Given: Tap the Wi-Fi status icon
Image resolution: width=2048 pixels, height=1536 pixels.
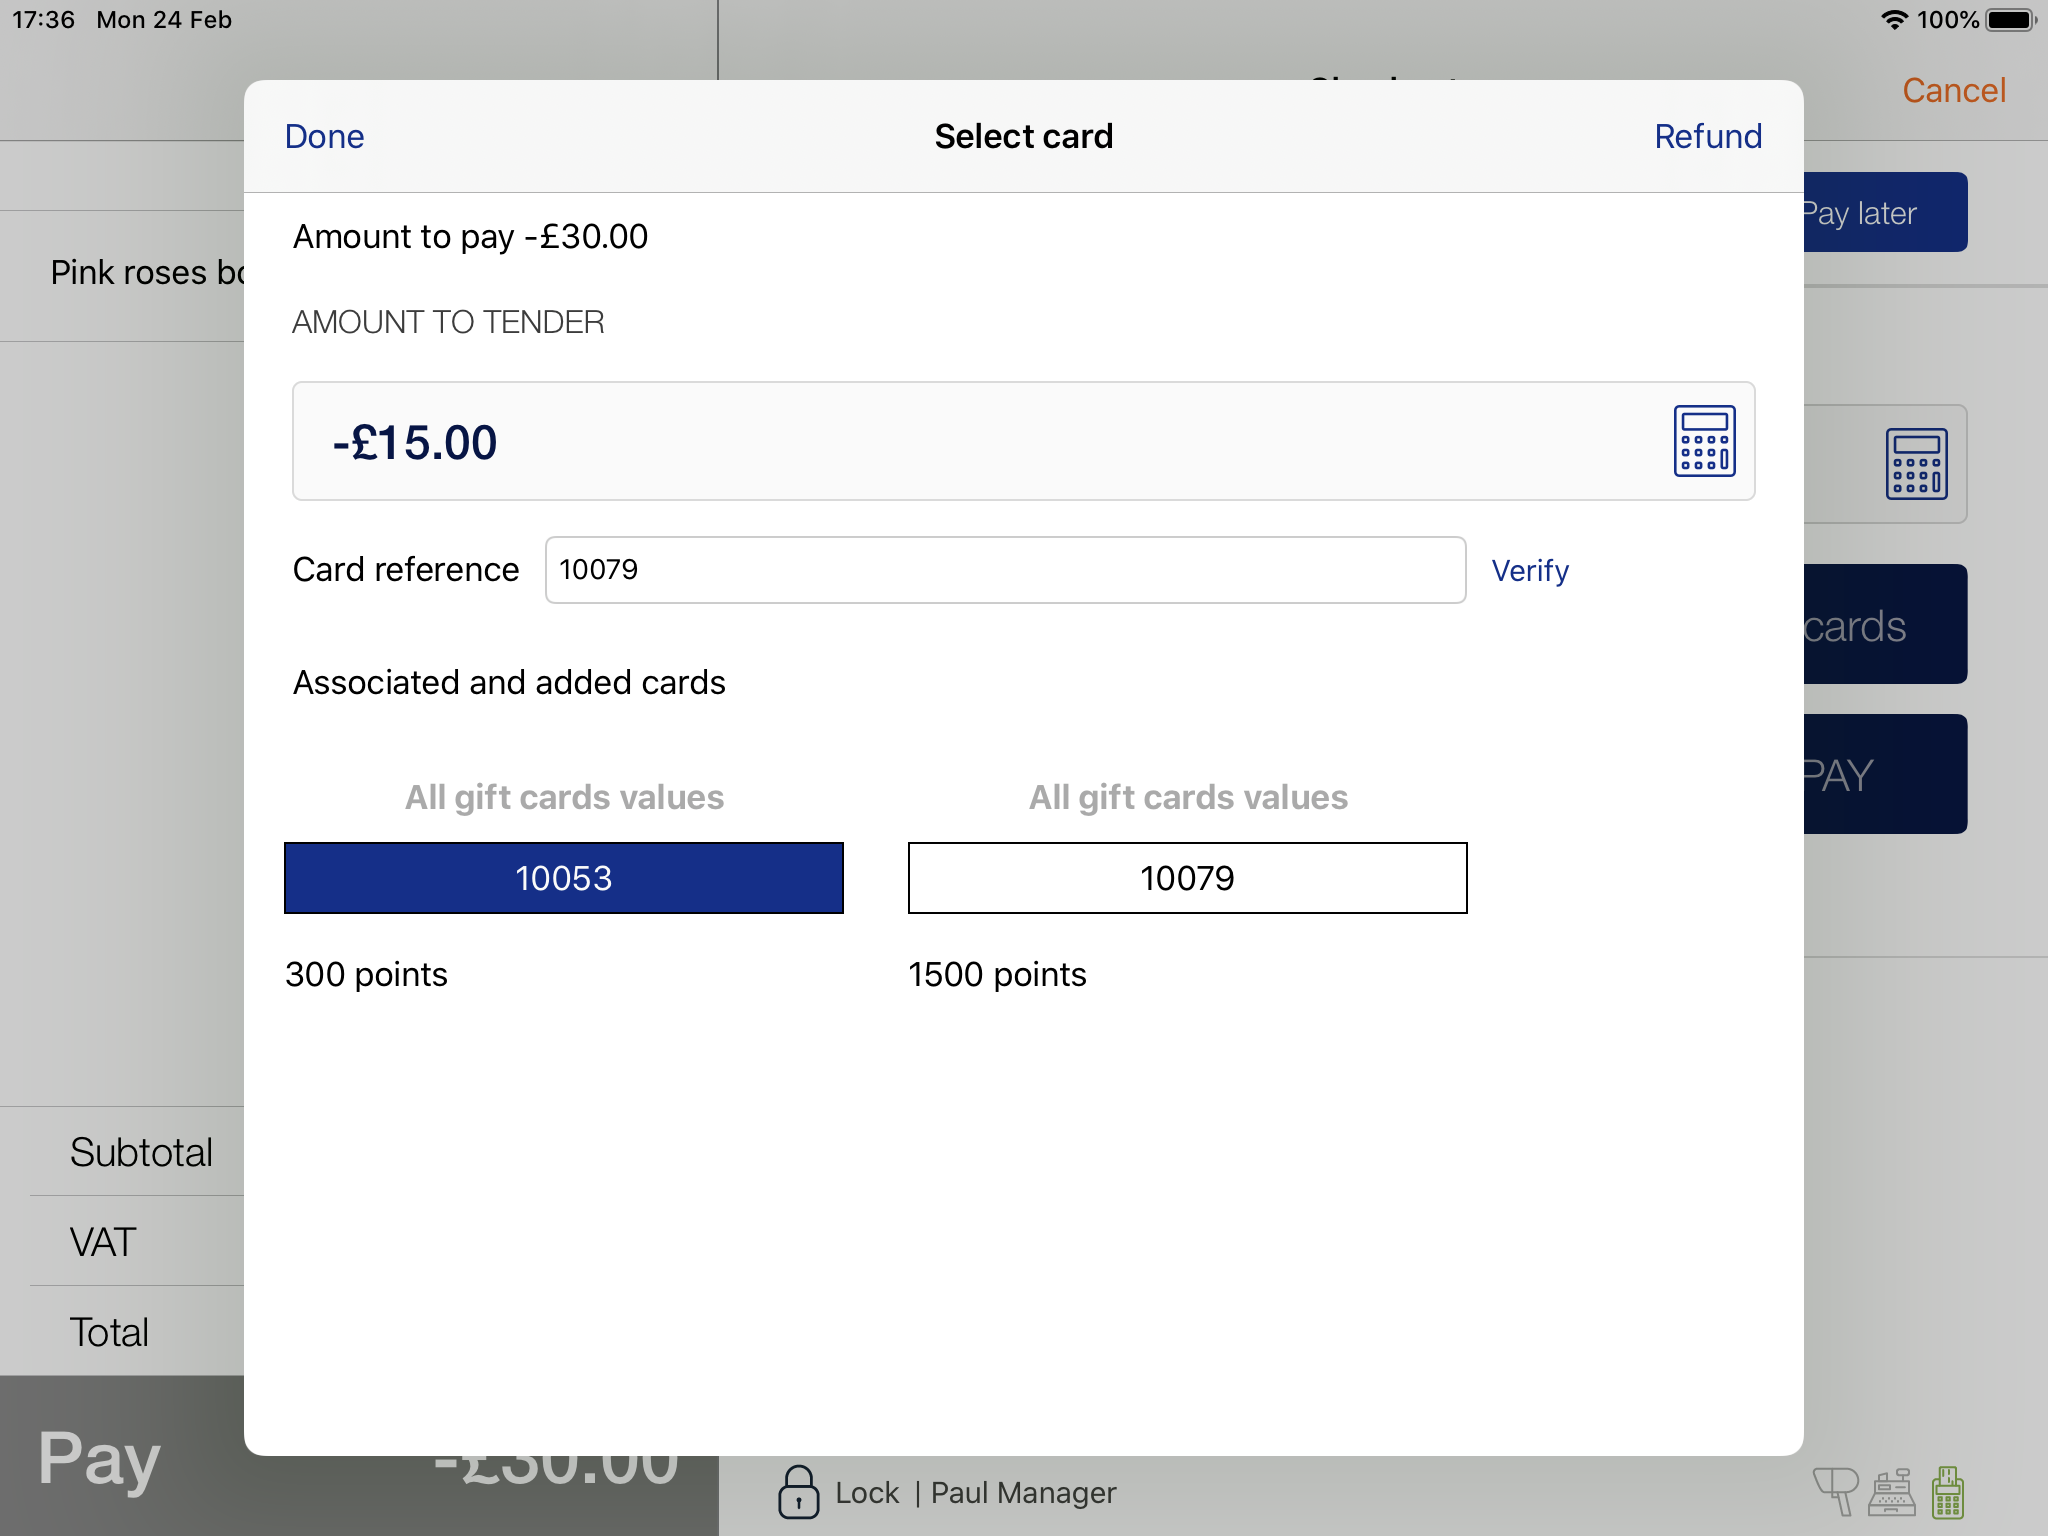Looking at the screenshot, I should click(1894, 20).
